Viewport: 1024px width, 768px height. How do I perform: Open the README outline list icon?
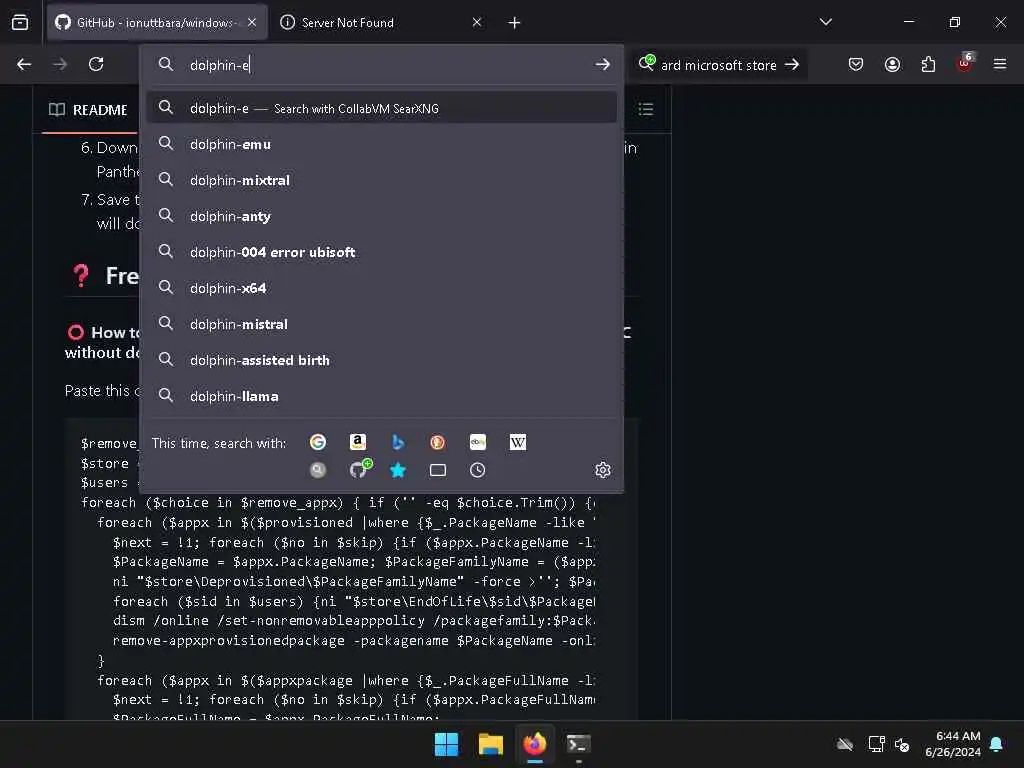click(645, 109)
